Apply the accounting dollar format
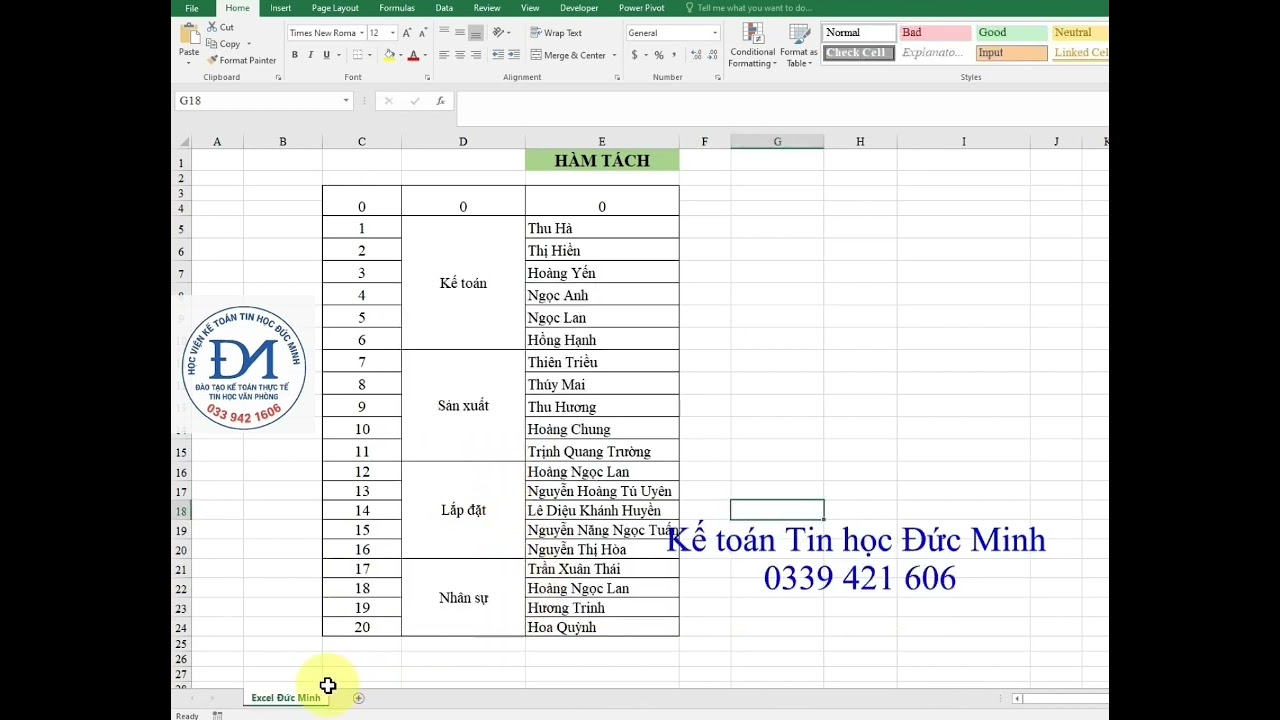 [x=634, y=55]
